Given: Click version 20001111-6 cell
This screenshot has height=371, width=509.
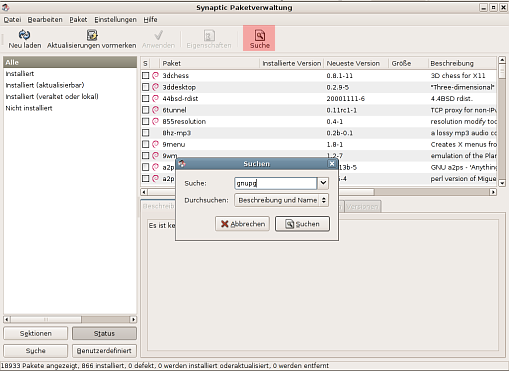Looking at the screenshot, I should click(x=346, y=98).
